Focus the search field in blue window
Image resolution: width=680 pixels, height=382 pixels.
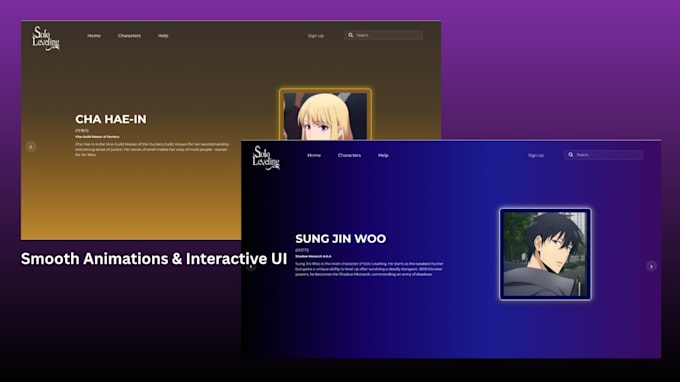click(x=604, y=155)
